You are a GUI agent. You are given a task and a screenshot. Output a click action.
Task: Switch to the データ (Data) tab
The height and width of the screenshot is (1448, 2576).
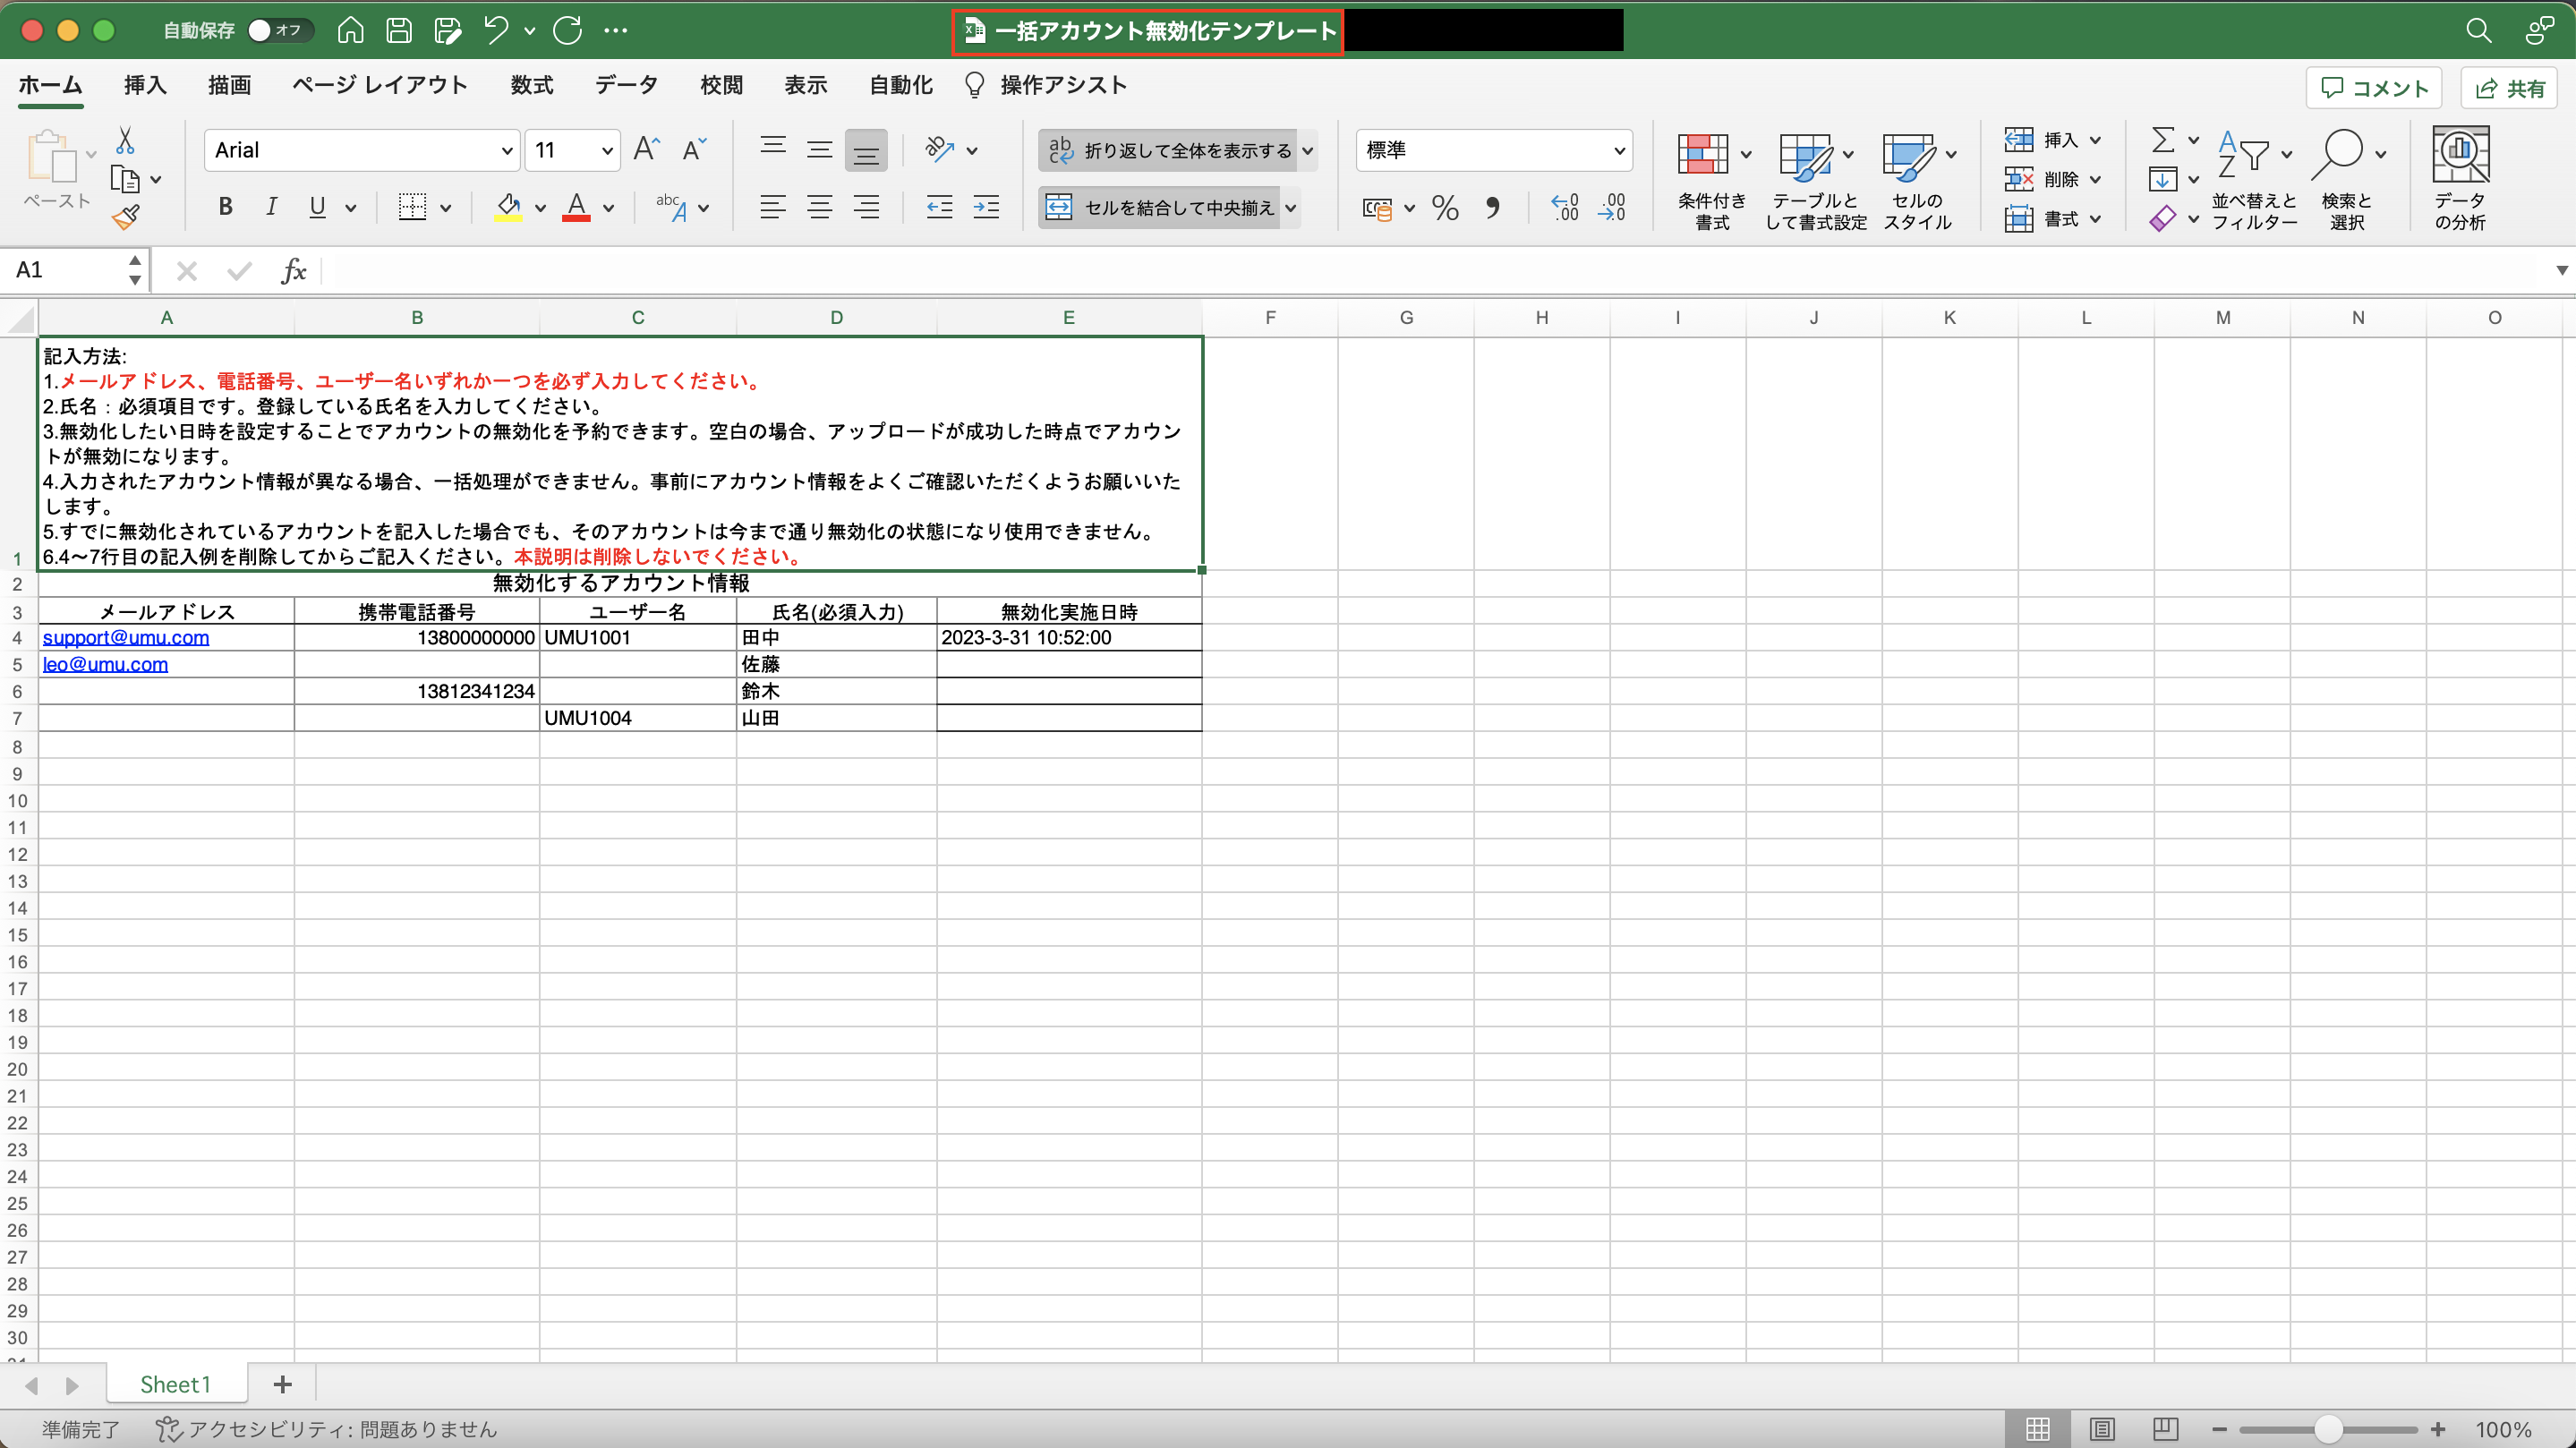[x=626, y=85]
